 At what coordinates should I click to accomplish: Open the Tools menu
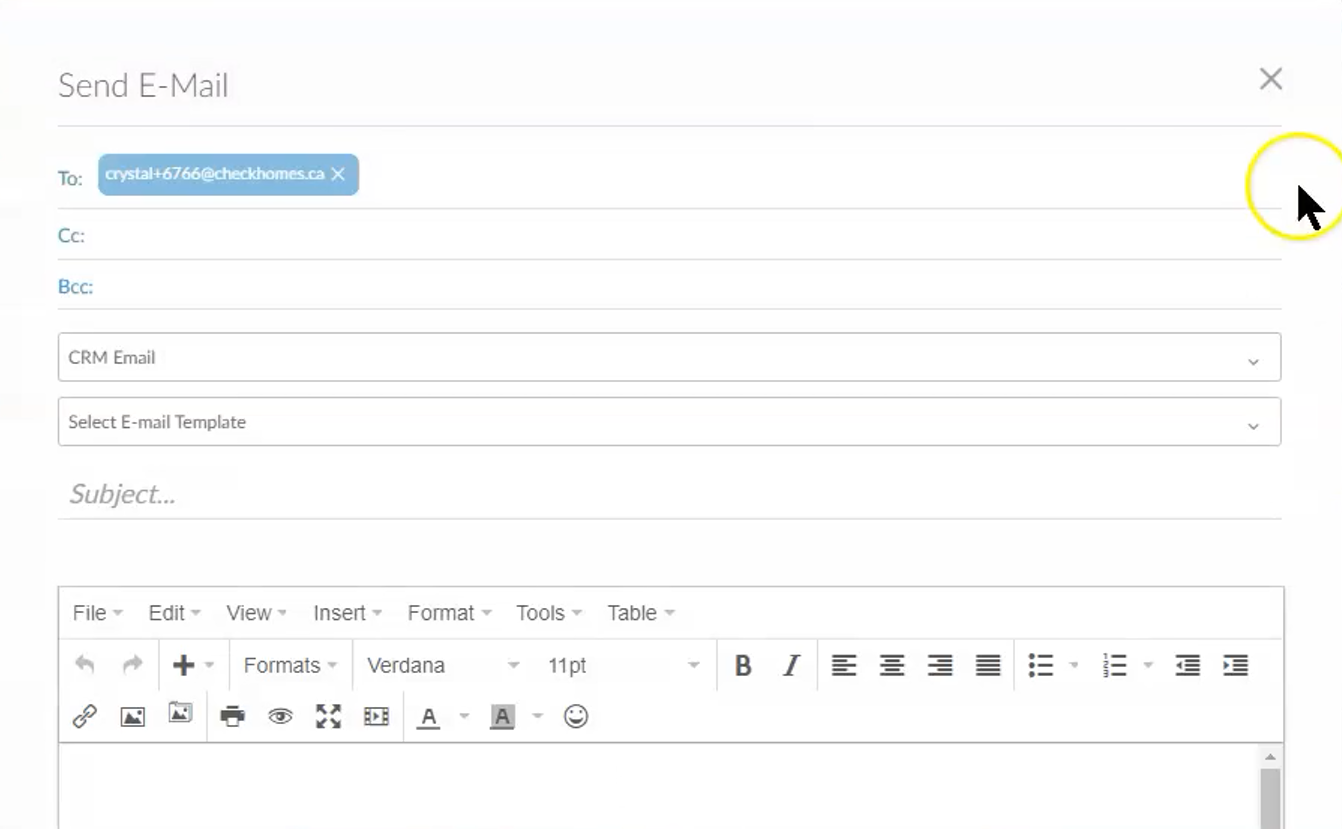[x=549, y=613]
